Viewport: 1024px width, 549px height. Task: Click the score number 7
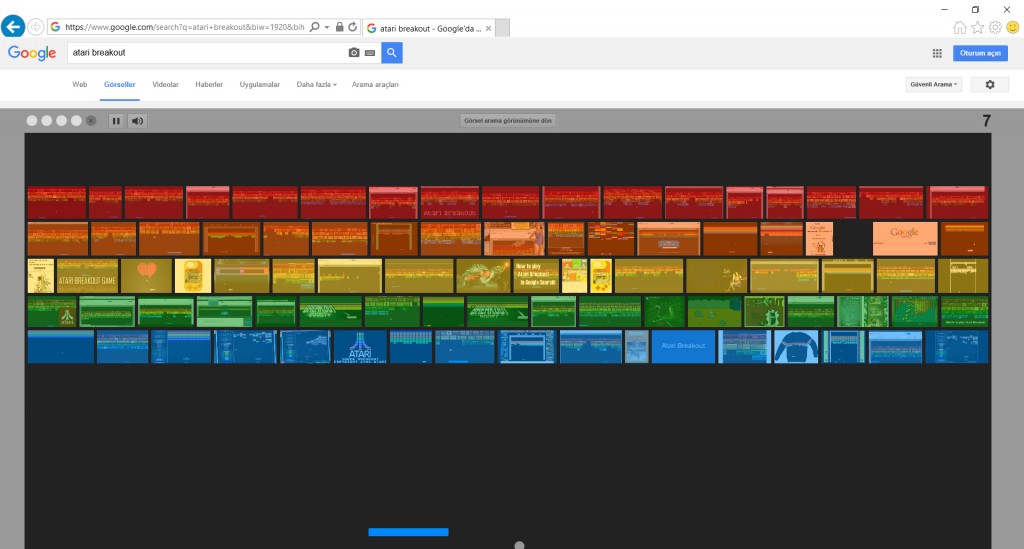[986, 121]
